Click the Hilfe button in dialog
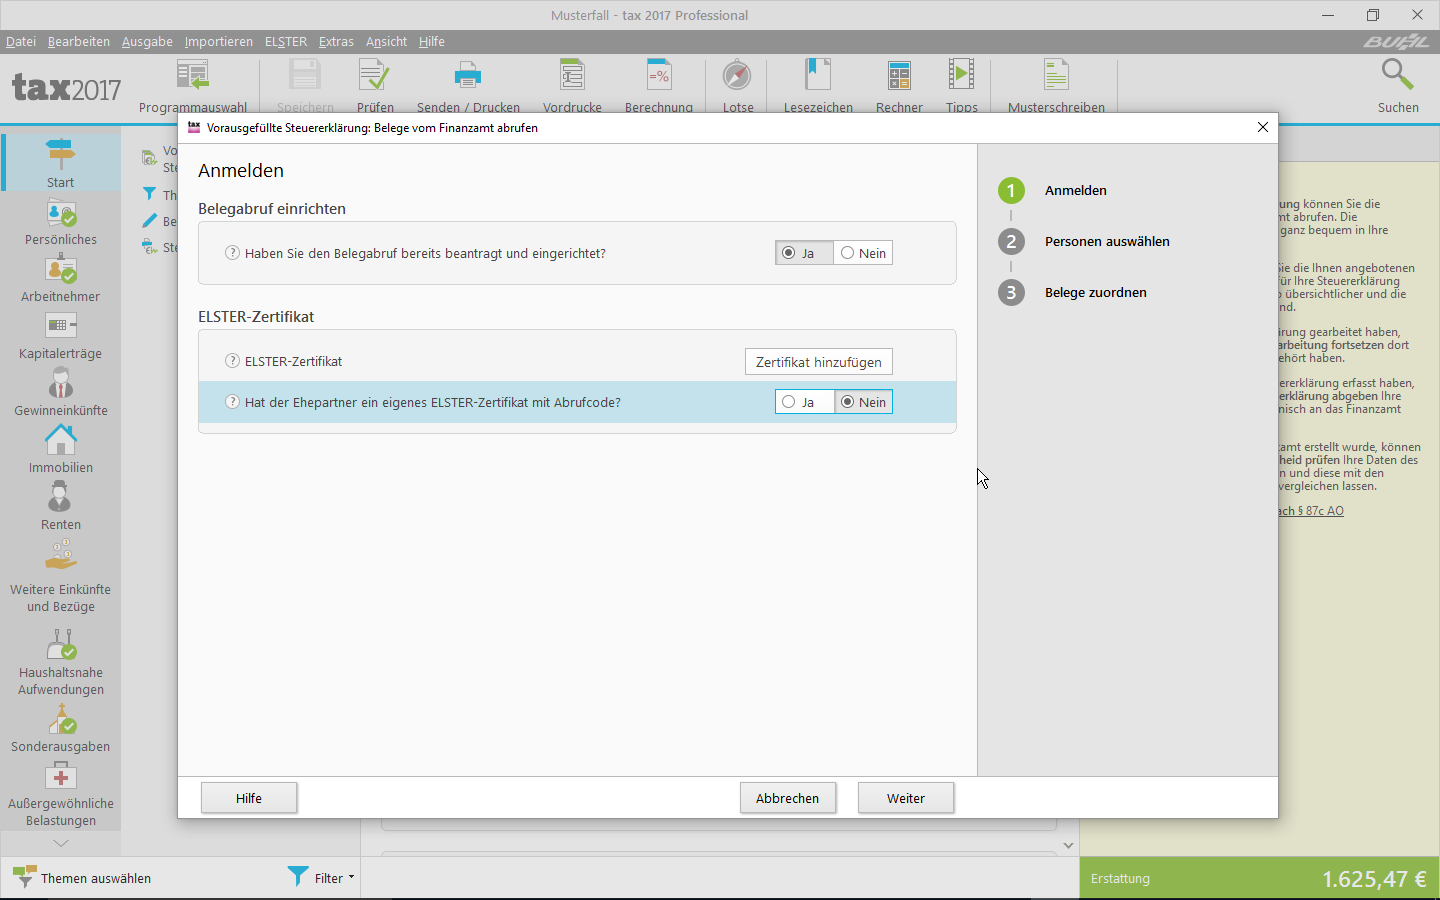1440x900 pixels. click(249, 798)
